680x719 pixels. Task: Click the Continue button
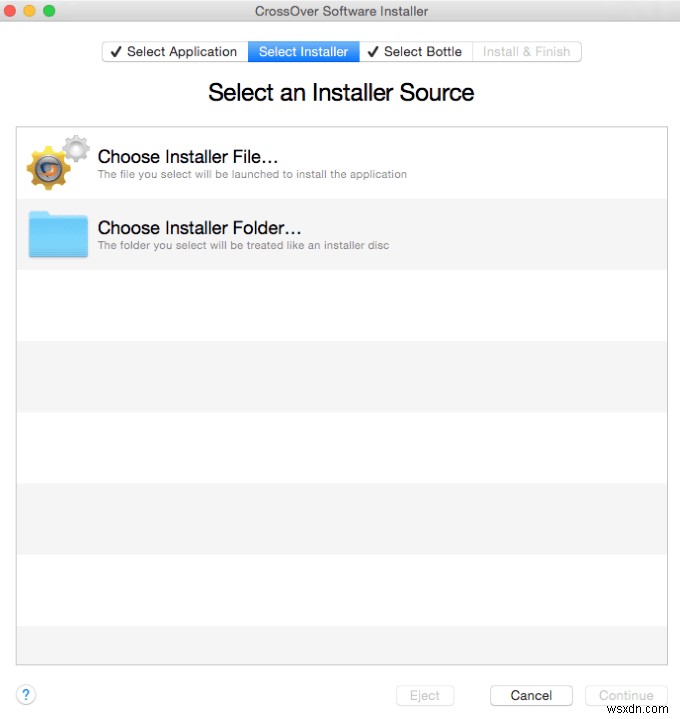pos(626,695)
